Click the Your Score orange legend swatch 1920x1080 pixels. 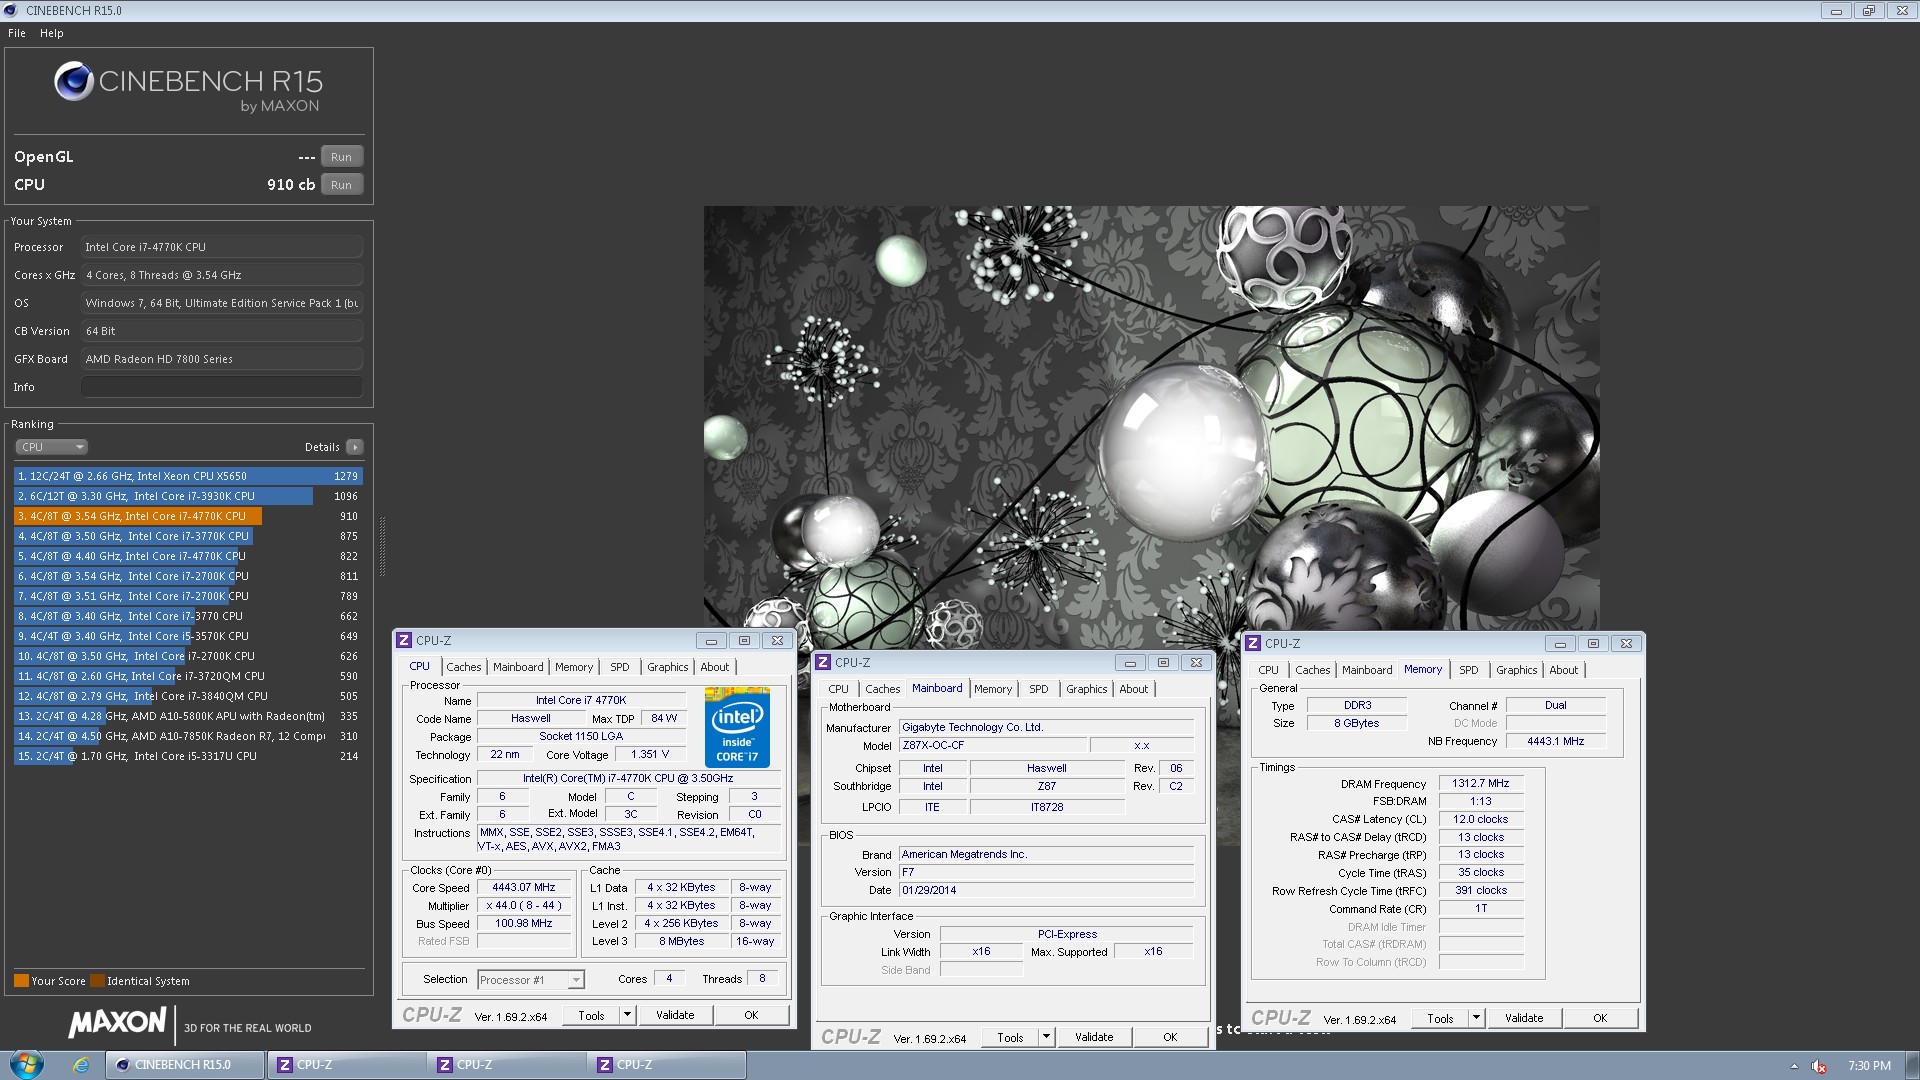click(21, 981)
